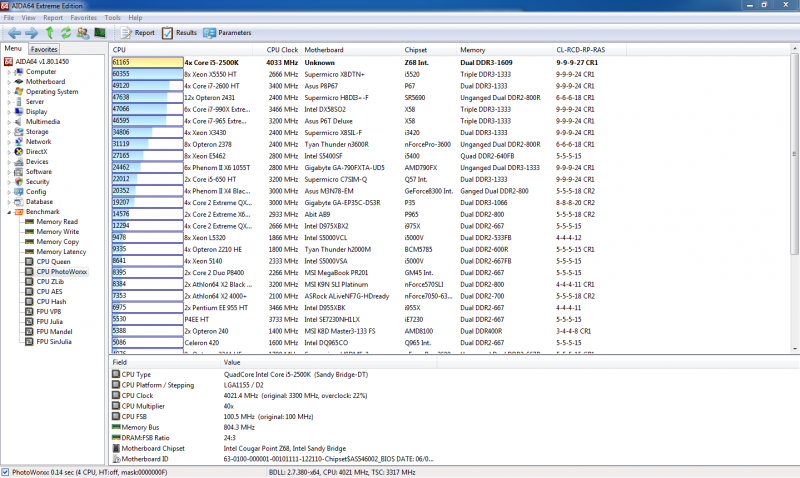Expand the Server tree node
This screenshot has height=478, width=800.
point(9,102)
